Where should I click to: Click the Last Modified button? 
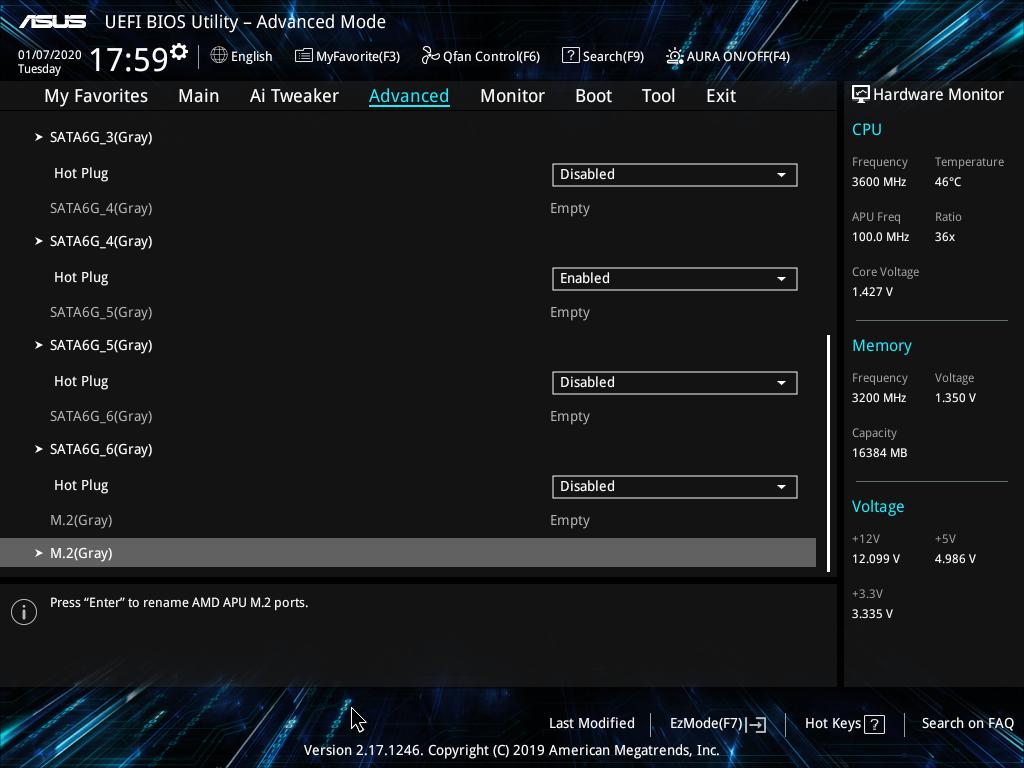(x=592, y=723)
